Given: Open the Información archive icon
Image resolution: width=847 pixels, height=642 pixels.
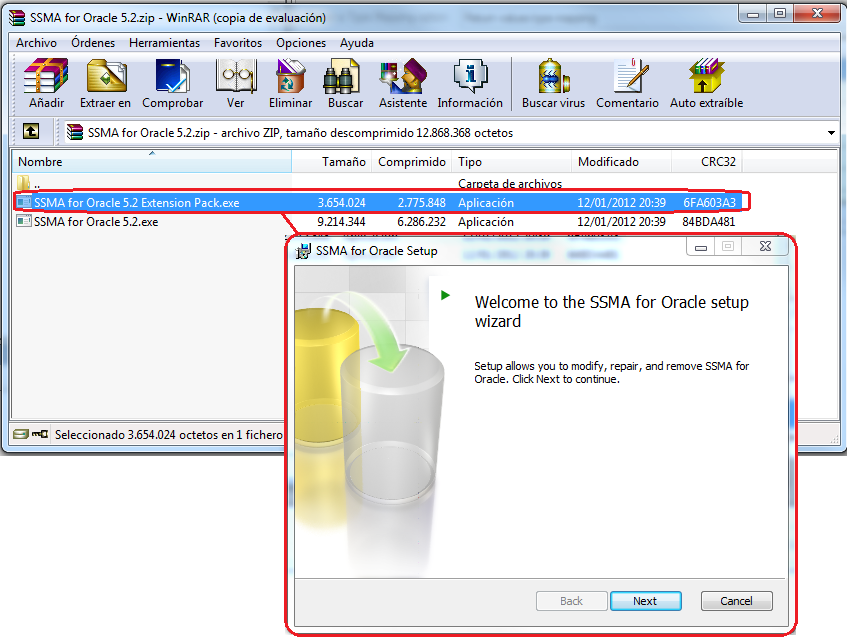Looking at the screenshot, I should (470, 83).
